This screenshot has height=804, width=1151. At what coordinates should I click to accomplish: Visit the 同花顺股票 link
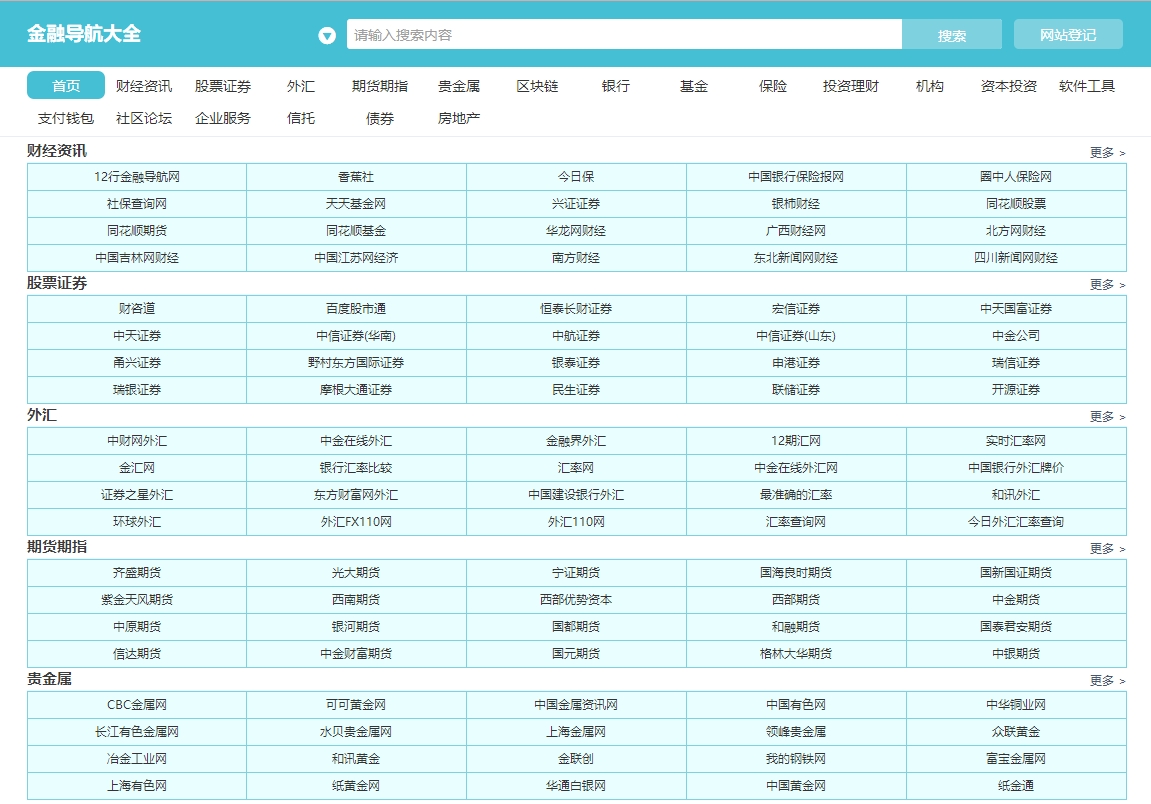click(1016, 204)
